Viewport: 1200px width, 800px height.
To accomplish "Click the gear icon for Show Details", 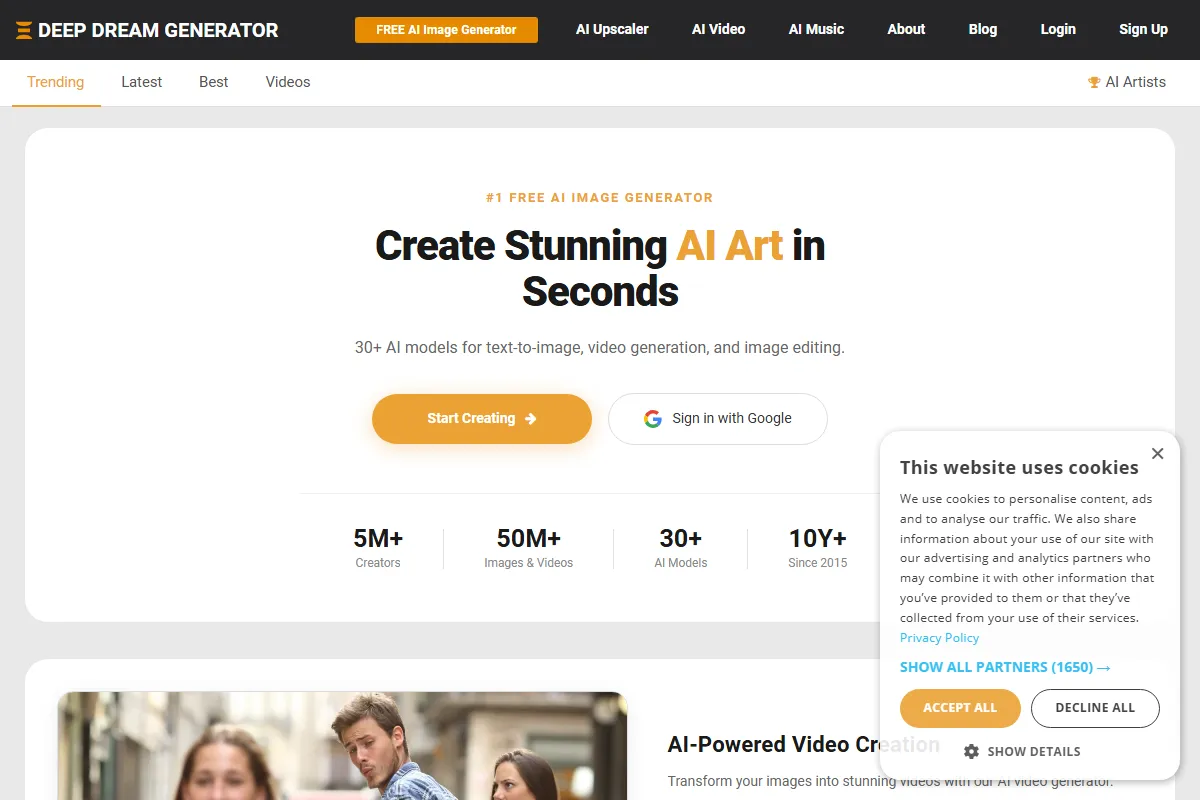I will click(x=971, y=751).
